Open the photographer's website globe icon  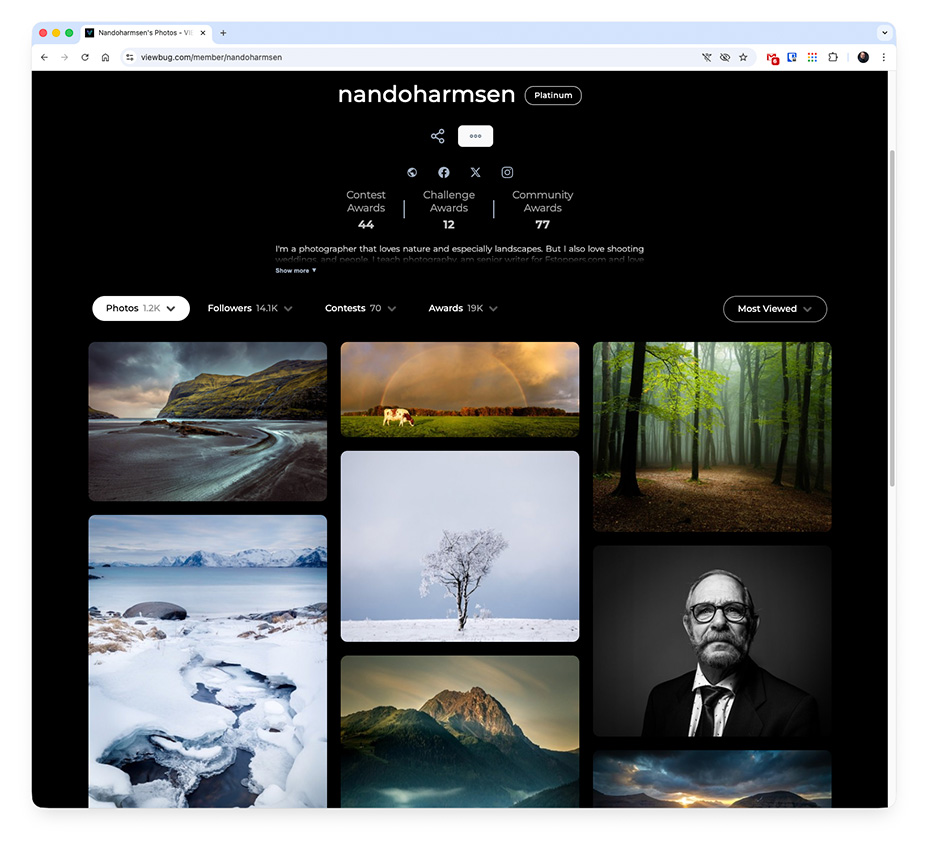click(x=412, y=173)
